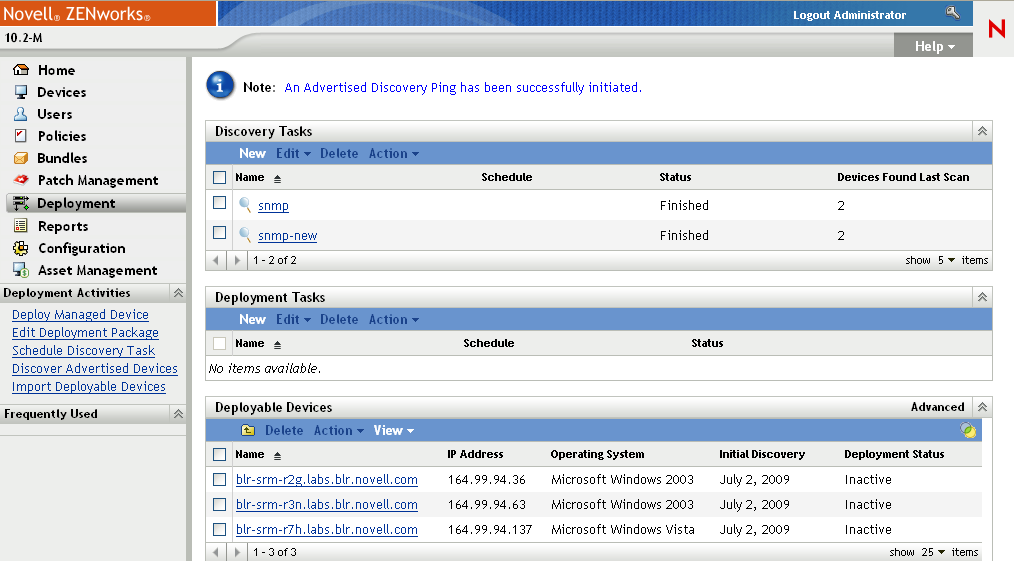Click the Users person icon
This screenshot has height=561, width=1014.
tap(21, 114)
